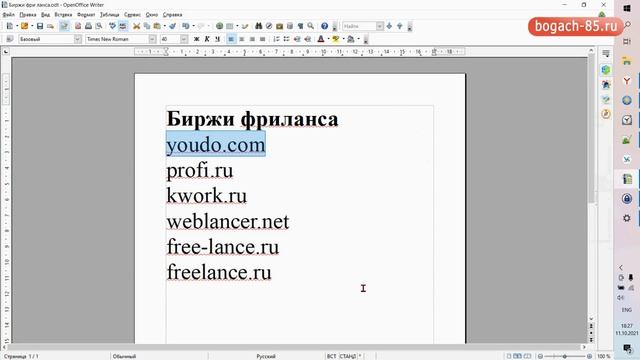Open Paste special dropdown arrow
This screenshot has width=640, height=360.
pyautogui.click(x=164, y=26)
